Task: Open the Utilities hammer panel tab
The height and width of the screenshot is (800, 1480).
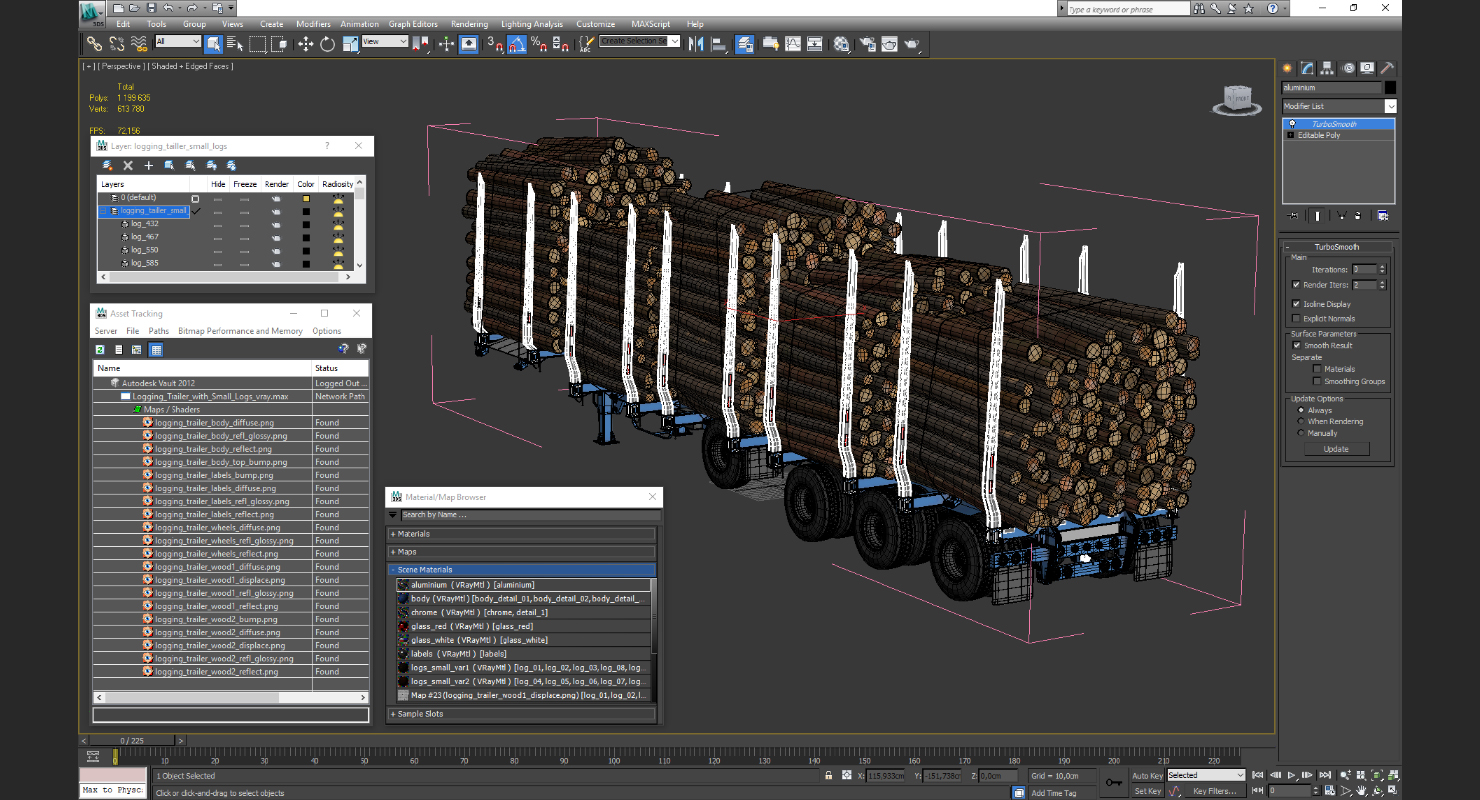Action: (x=1387, y=68)
